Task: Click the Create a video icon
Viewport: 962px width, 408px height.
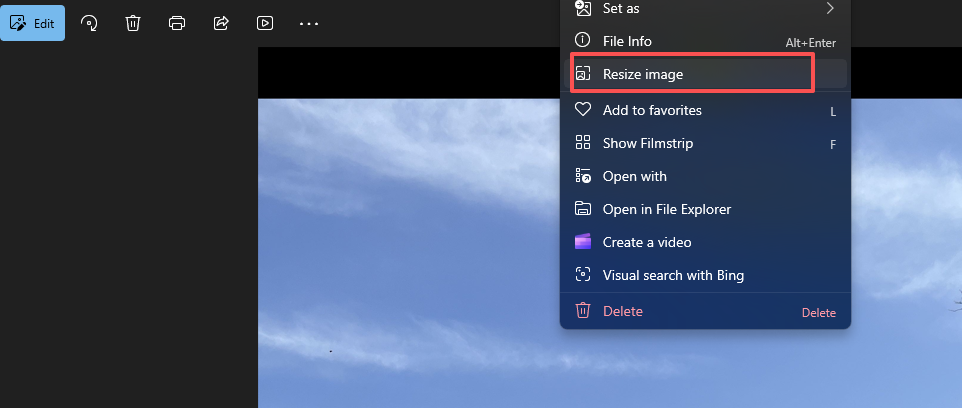Action: coord(584,242)
